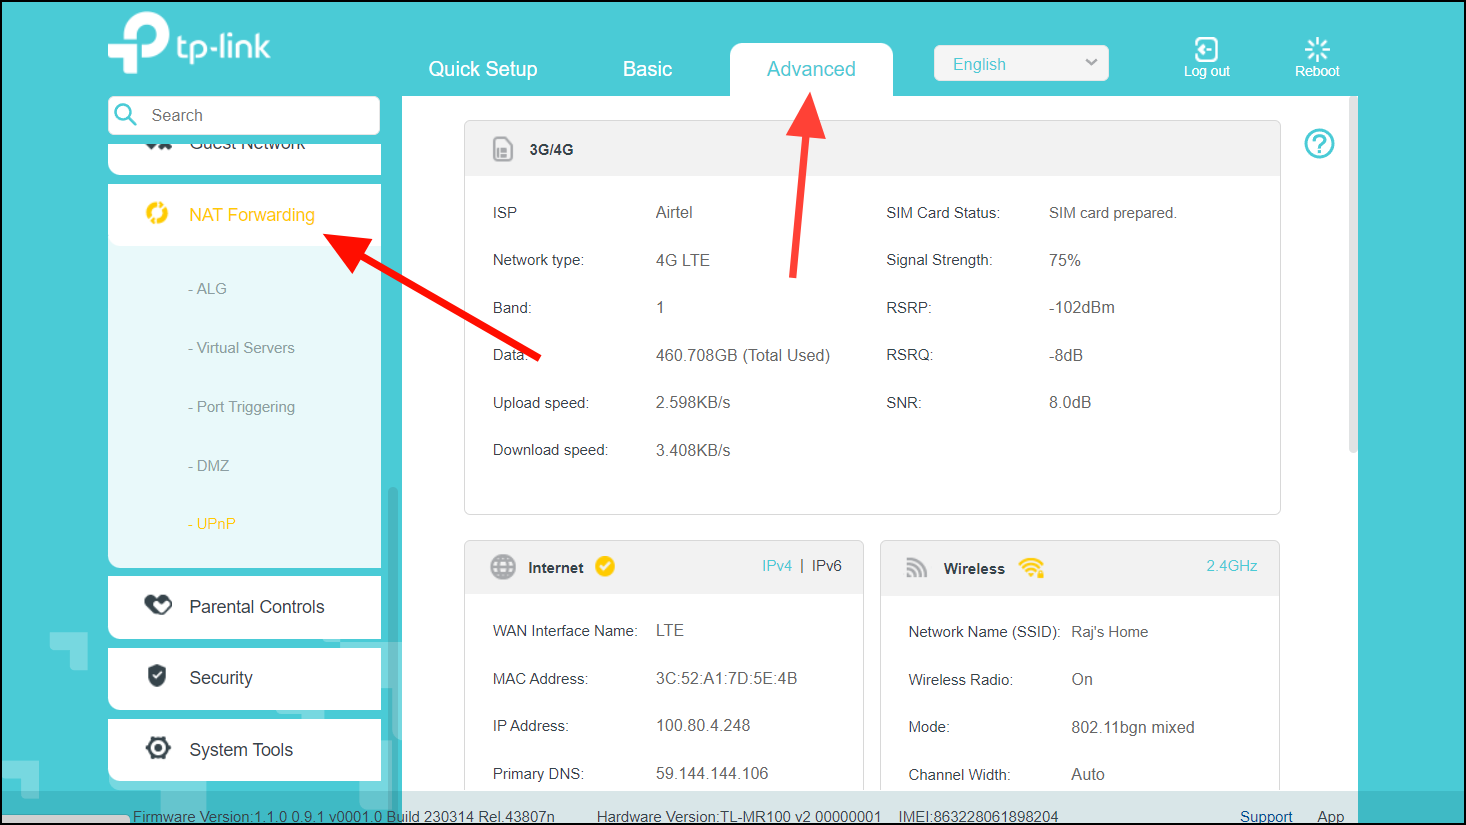Switch Internet panel to IPv6
The image size is (1466, 825).
coord(827,566)
